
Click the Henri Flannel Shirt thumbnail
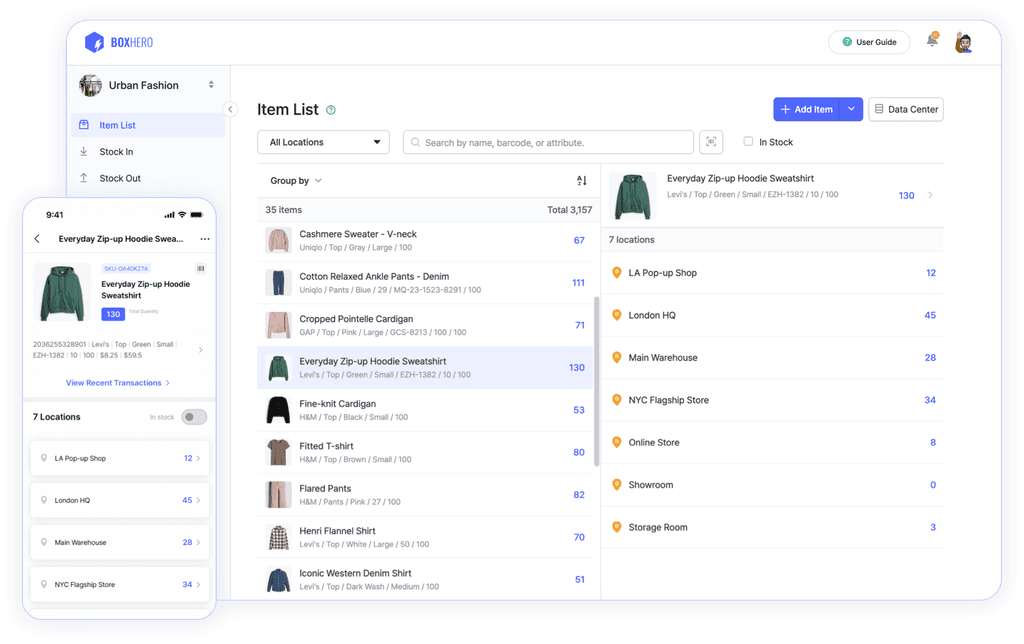click(278, 538)
